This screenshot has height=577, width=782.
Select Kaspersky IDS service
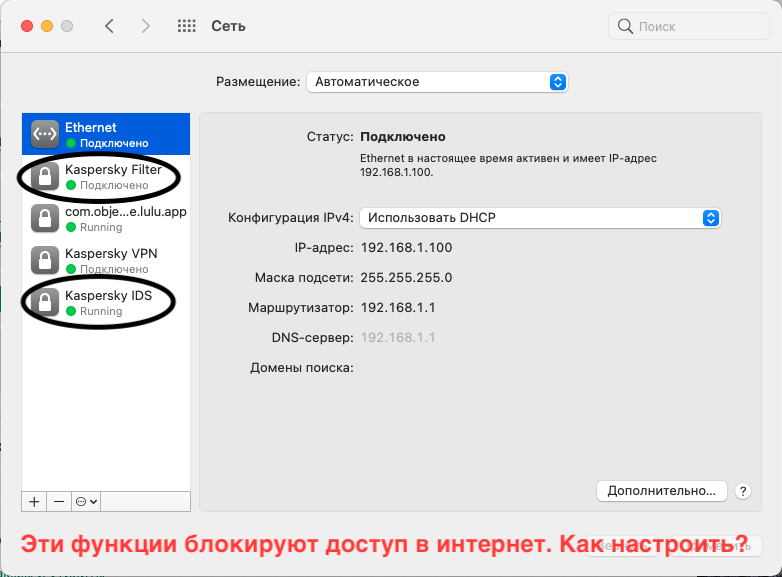[106, 302]
